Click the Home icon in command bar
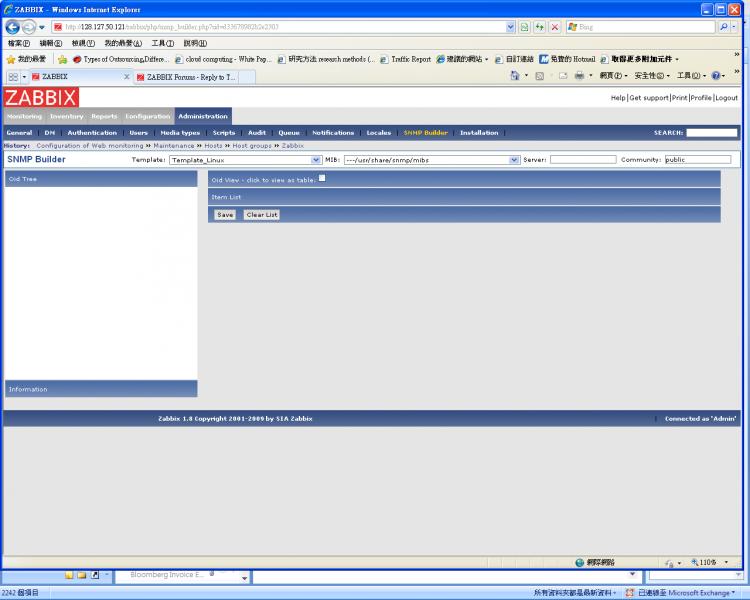Screen dimensions: 750x600 515,76
